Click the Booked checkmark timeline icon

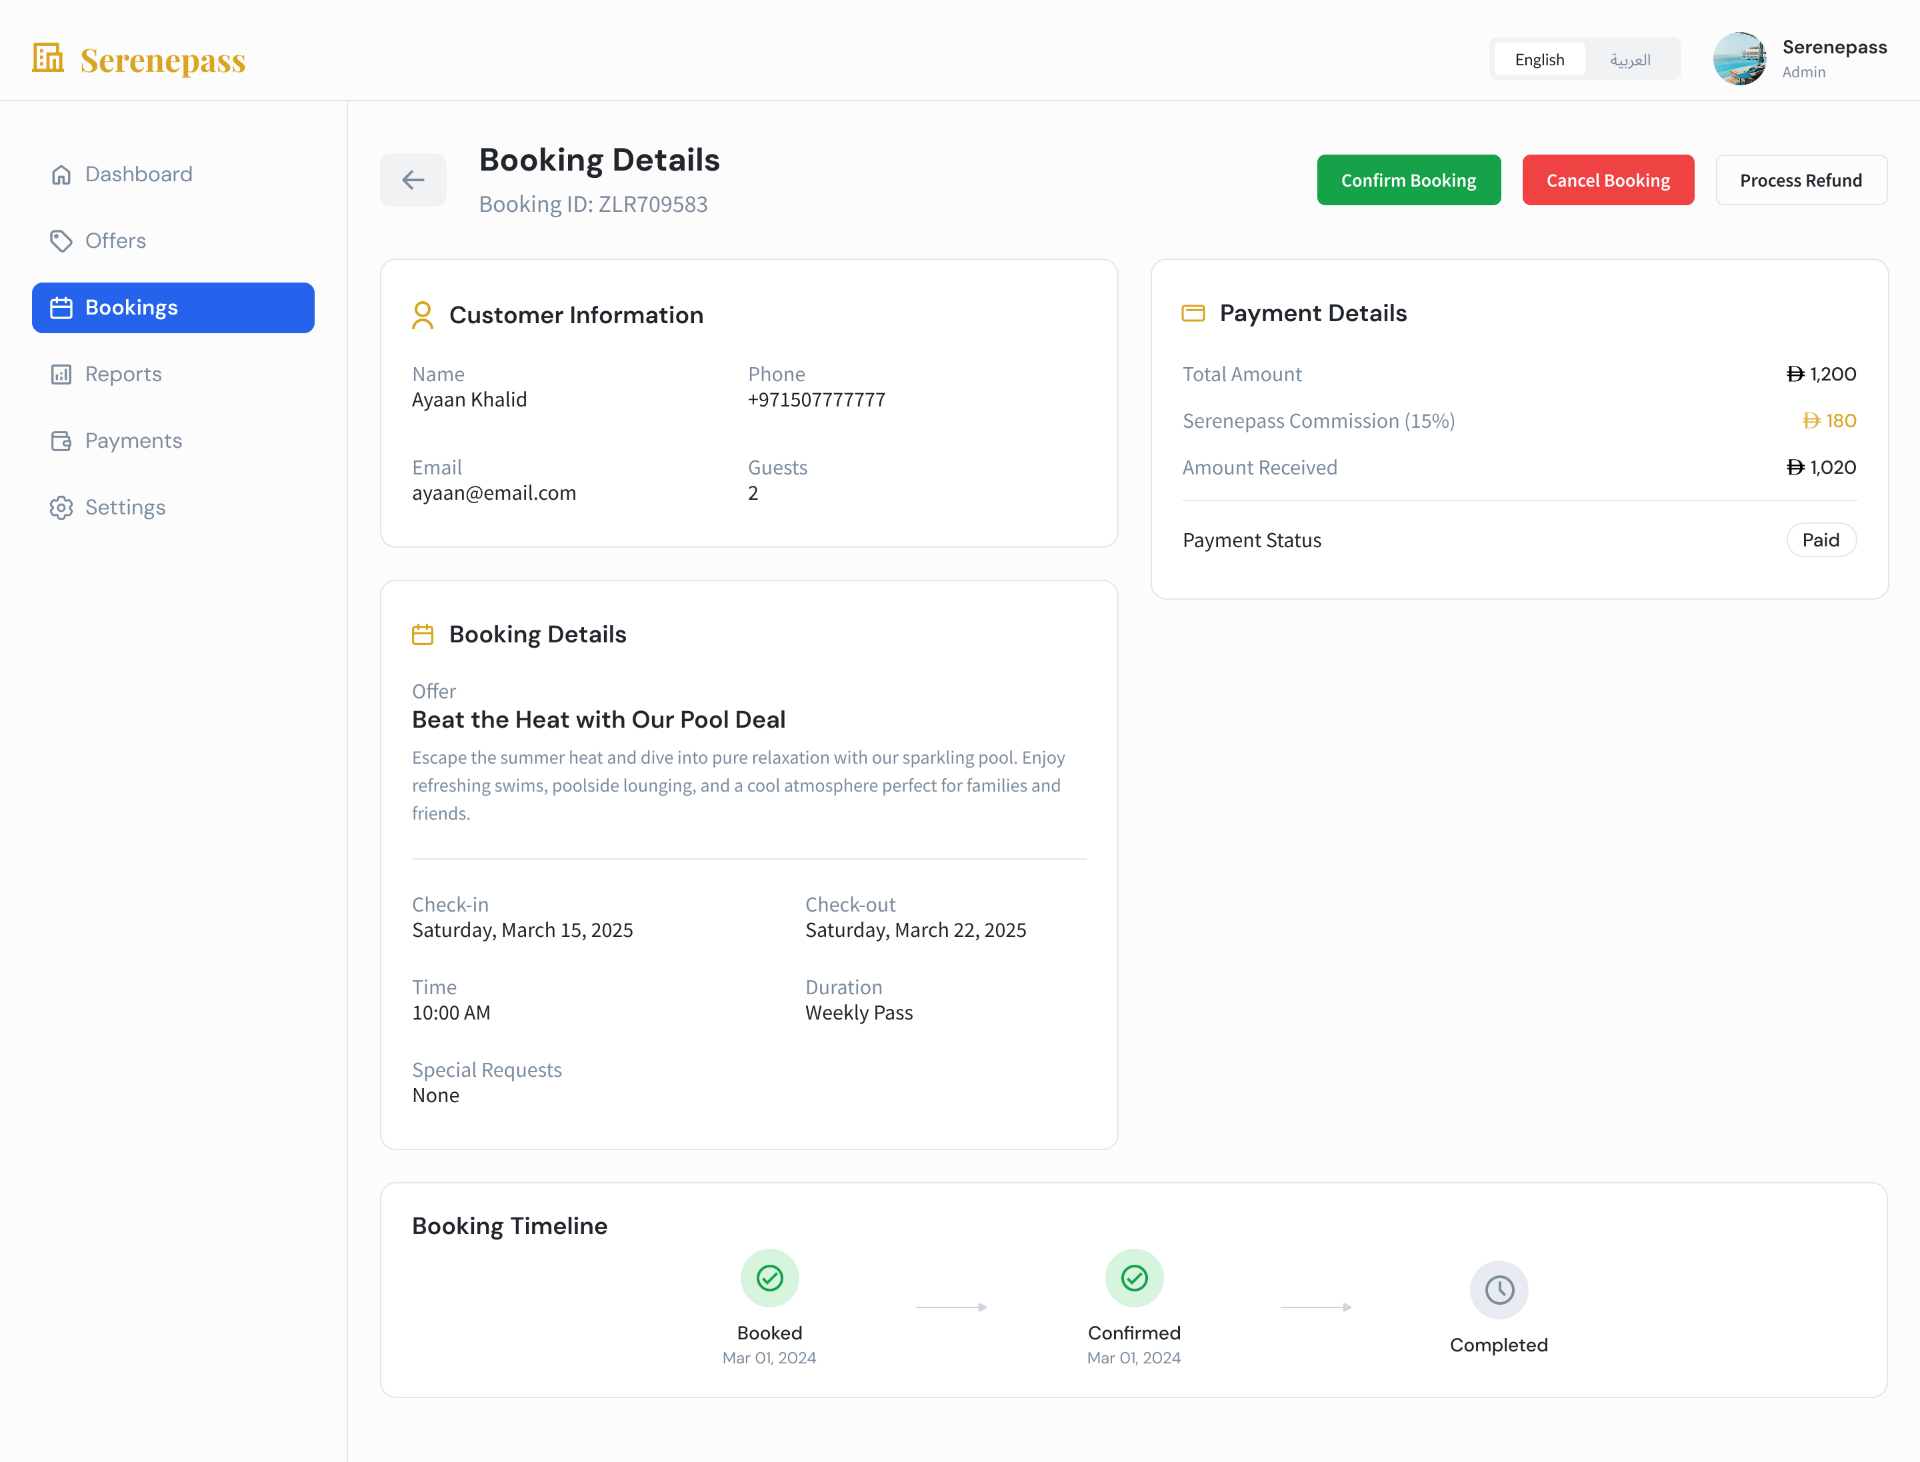[770, 1278]
